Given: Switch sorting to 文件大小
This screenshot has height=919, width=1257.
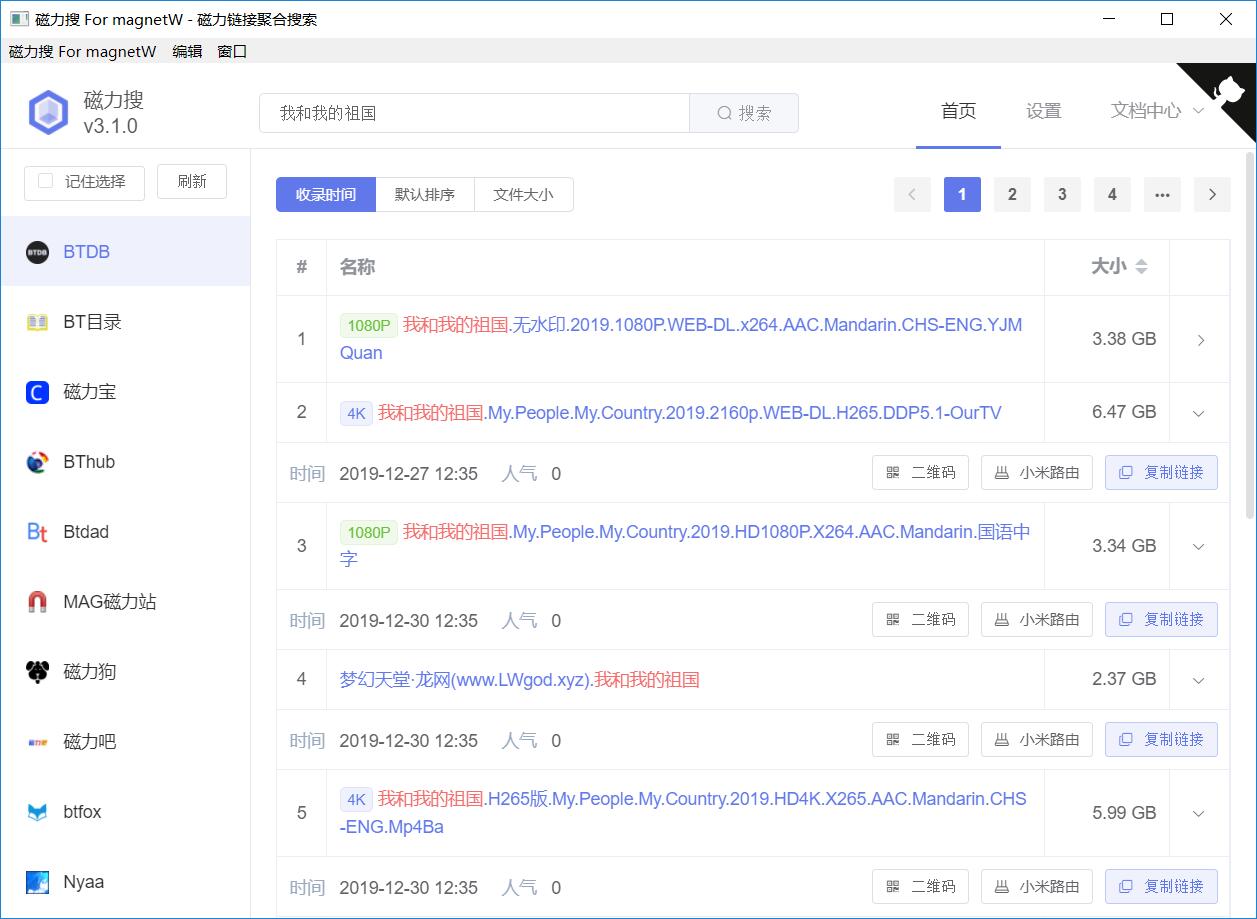Looking at the screenshot, I should (x=523, y=194).
